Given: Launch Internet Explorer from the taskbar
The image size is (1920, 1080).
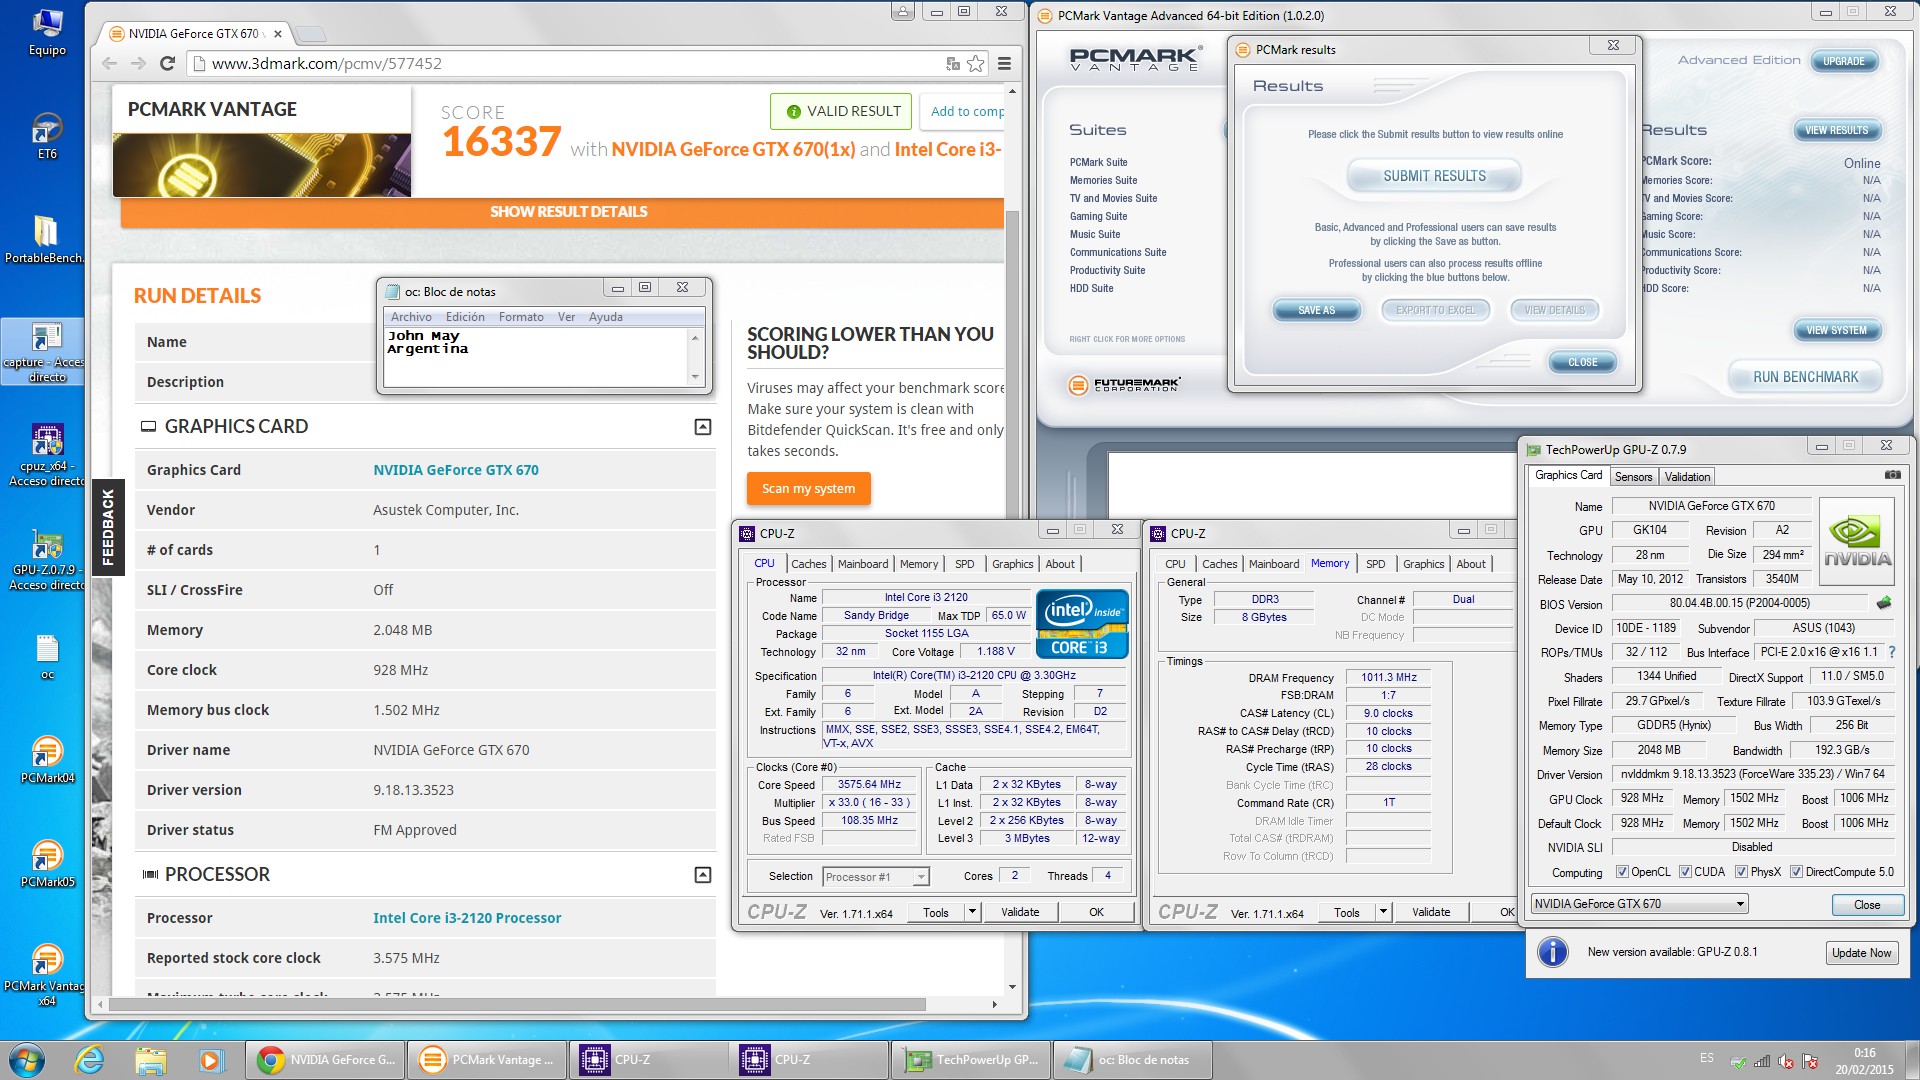Looking at the screenshot, I should (x=90, y=1059).
